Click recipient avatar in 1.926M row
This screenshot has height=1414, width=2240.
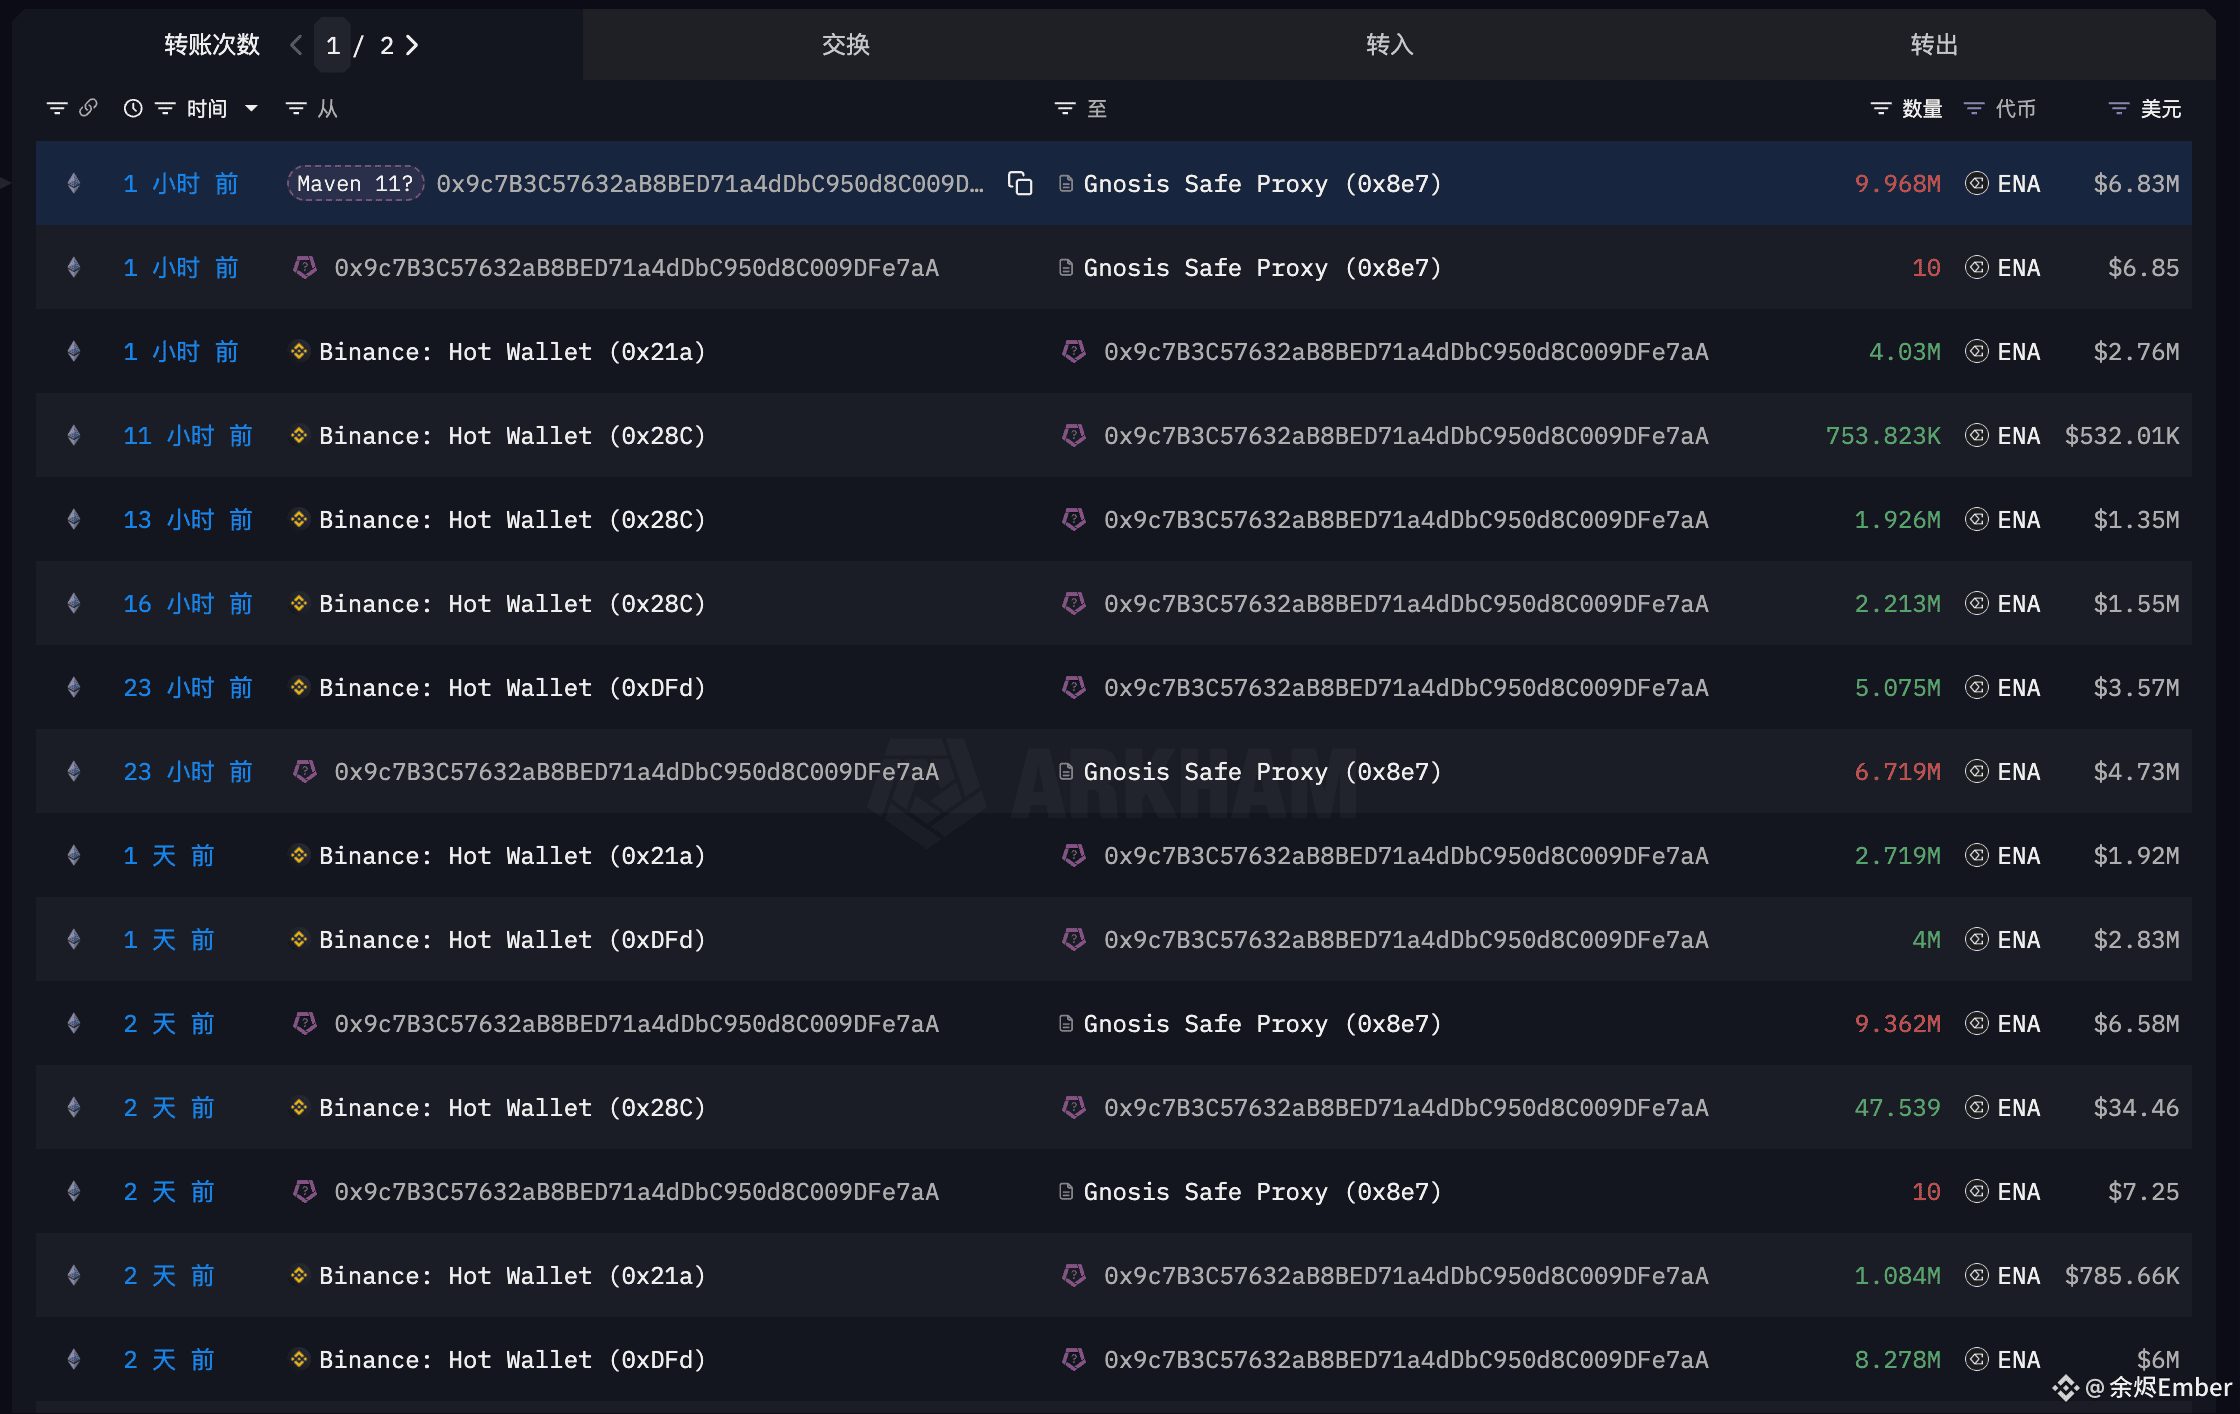[1074, 519]
